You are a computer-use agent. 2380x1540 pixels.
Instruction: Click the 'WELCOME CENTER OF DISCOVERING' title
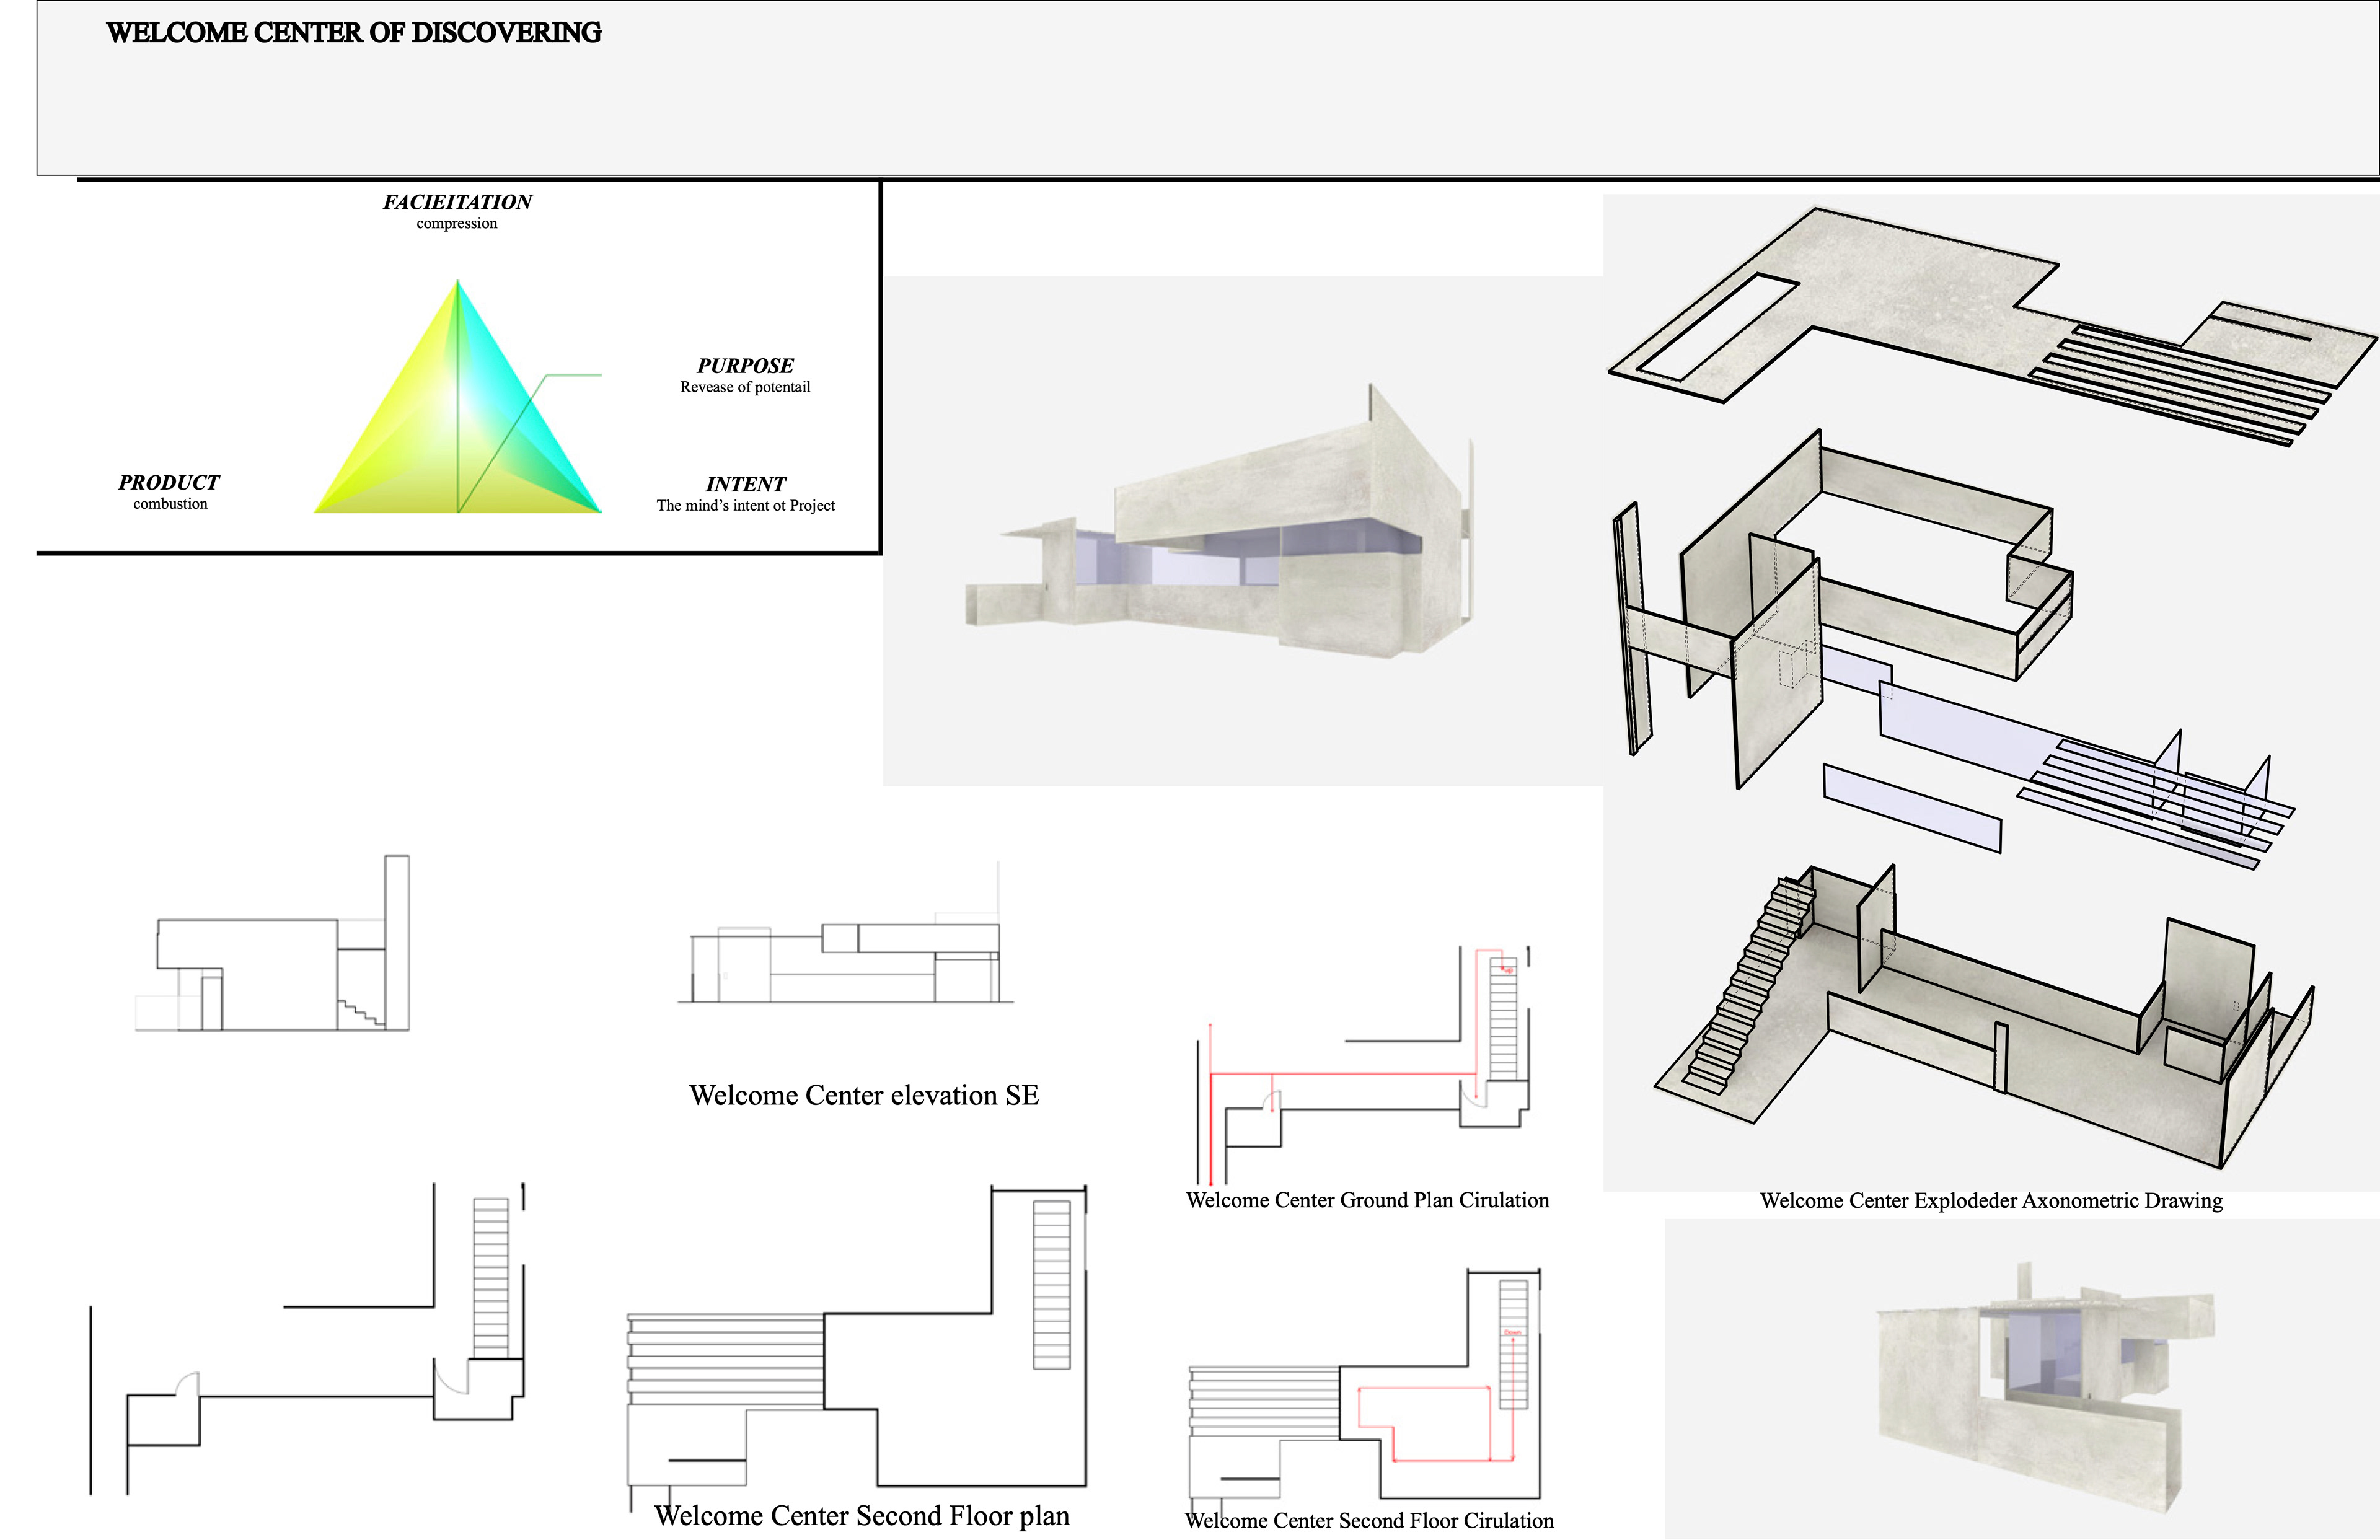coord(353,33)
